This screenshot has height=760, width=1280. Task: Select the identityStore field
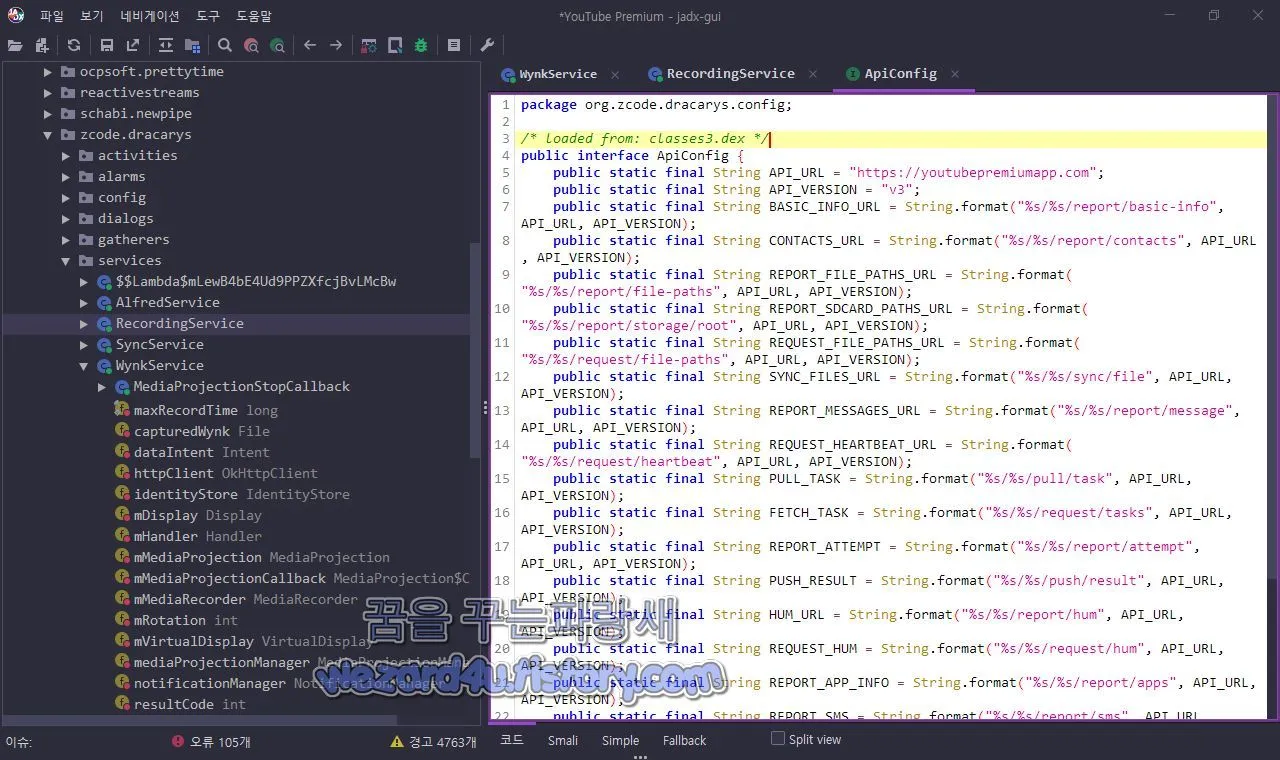242,495
